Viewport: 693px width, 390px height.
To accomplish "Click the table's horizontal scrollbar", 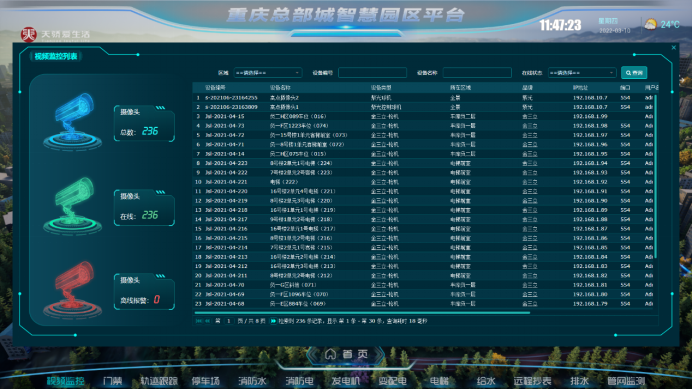I will (362, 313).
